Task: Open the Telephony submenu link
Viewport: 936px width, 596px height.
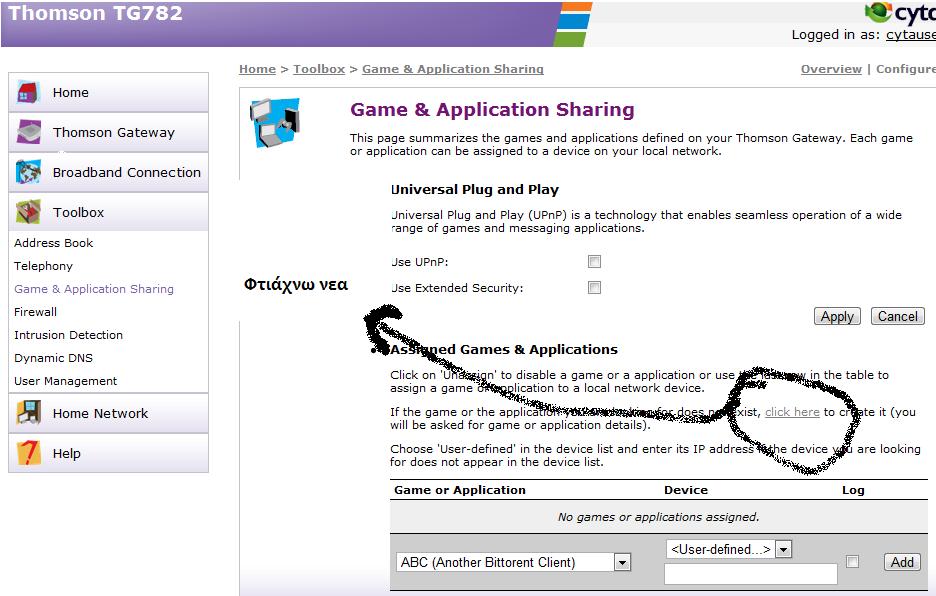Action: click(44, 266)
